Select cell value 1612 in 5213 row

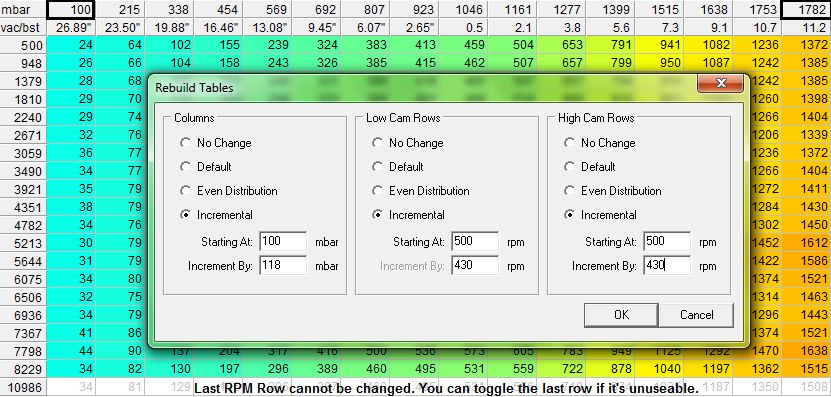click(806, 243)
